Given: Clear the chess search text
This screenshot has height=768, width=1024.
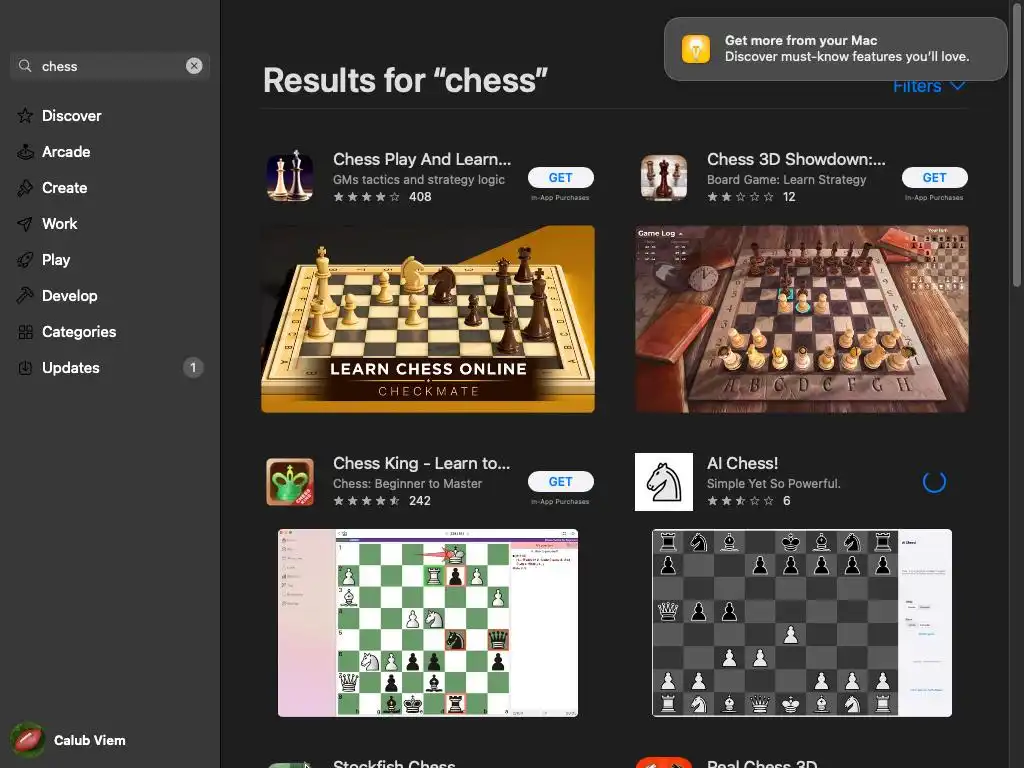Looking at the screenshot, I should 194,66.
